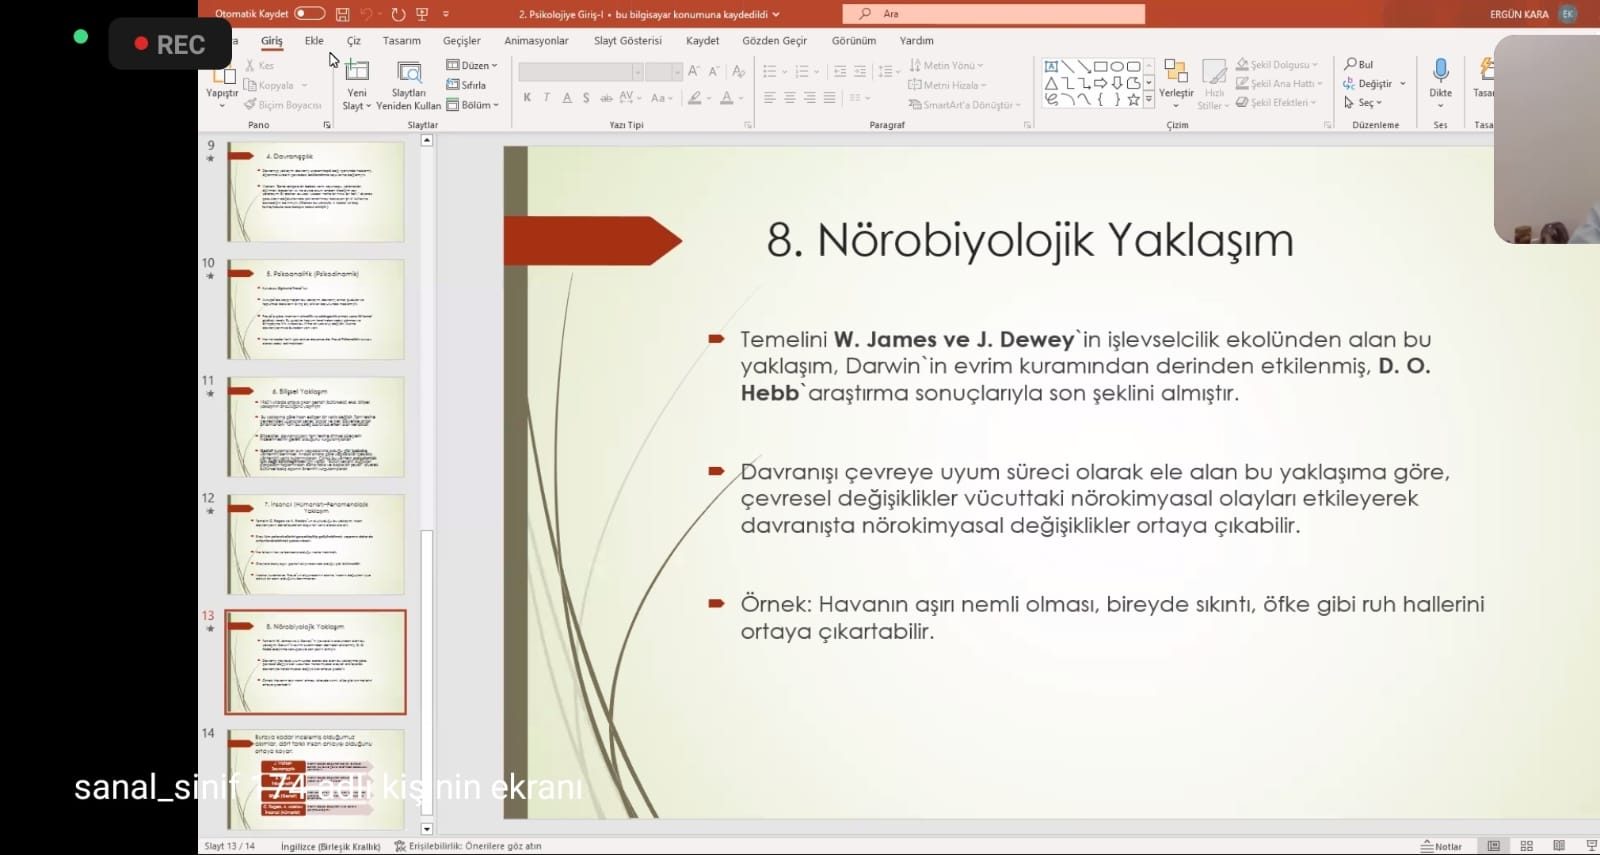Toggle bold K formatting

tap(527, 98)
